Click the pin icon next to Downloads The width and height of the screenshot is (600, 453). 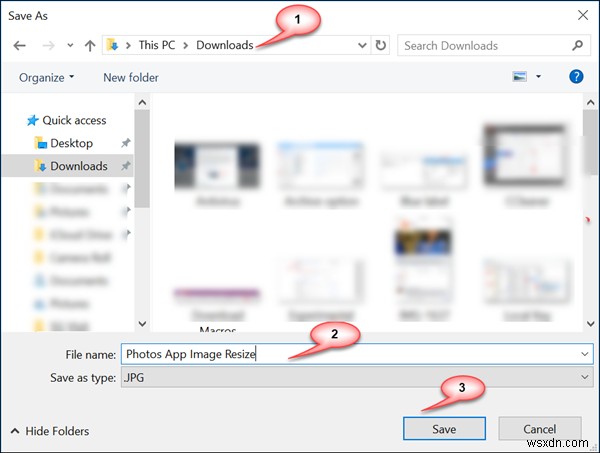click(x=126, y=166)
